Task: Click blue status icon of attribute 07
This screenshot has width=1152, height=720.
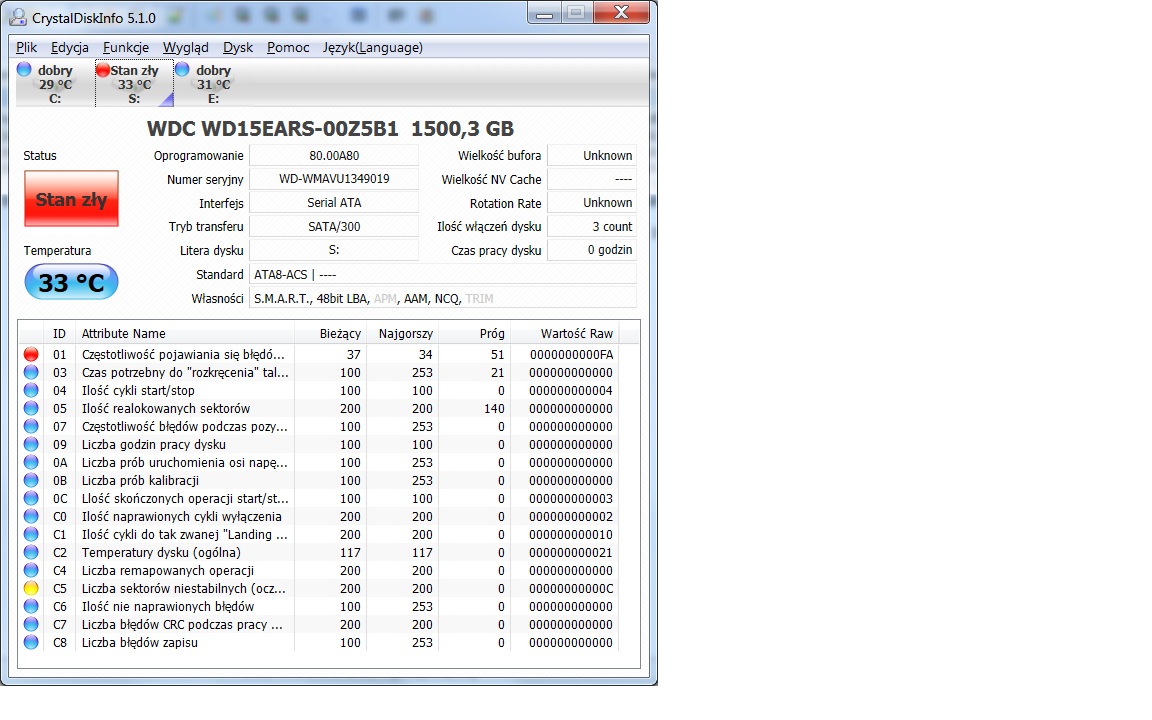Action: (x=31, y=426)
